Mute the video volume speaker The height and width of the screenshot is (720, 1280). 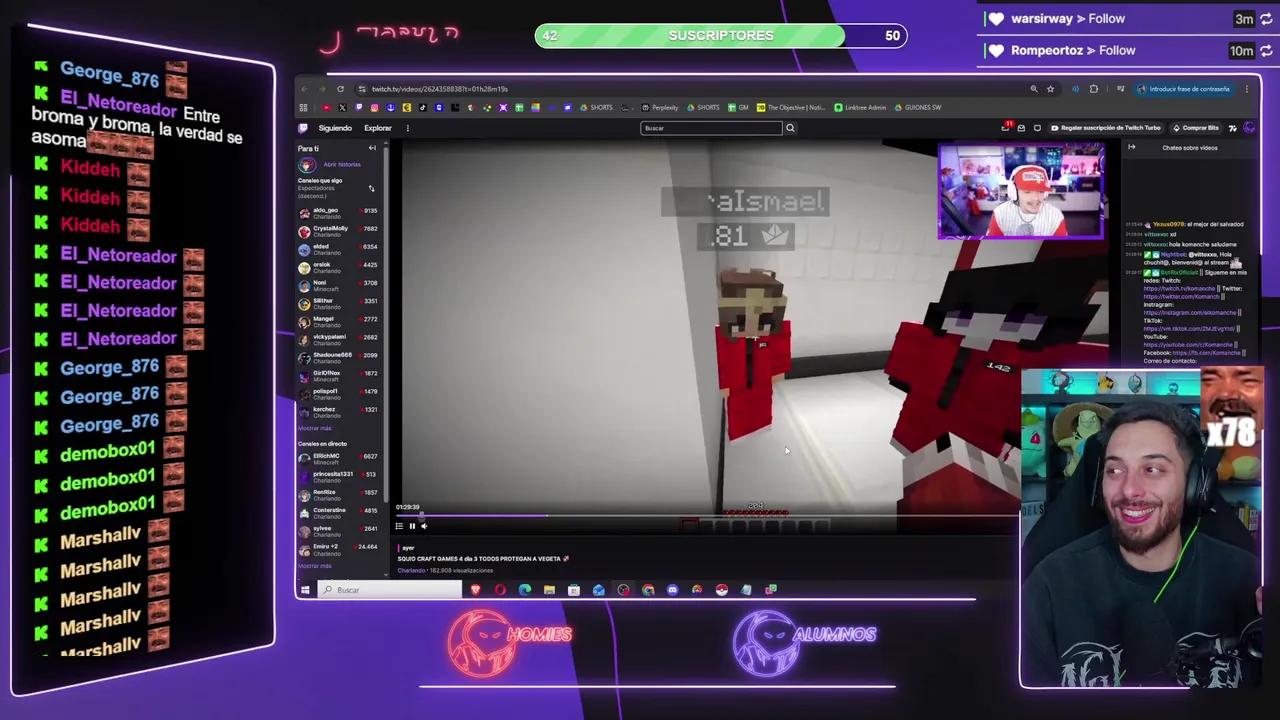tap(424, 526)
